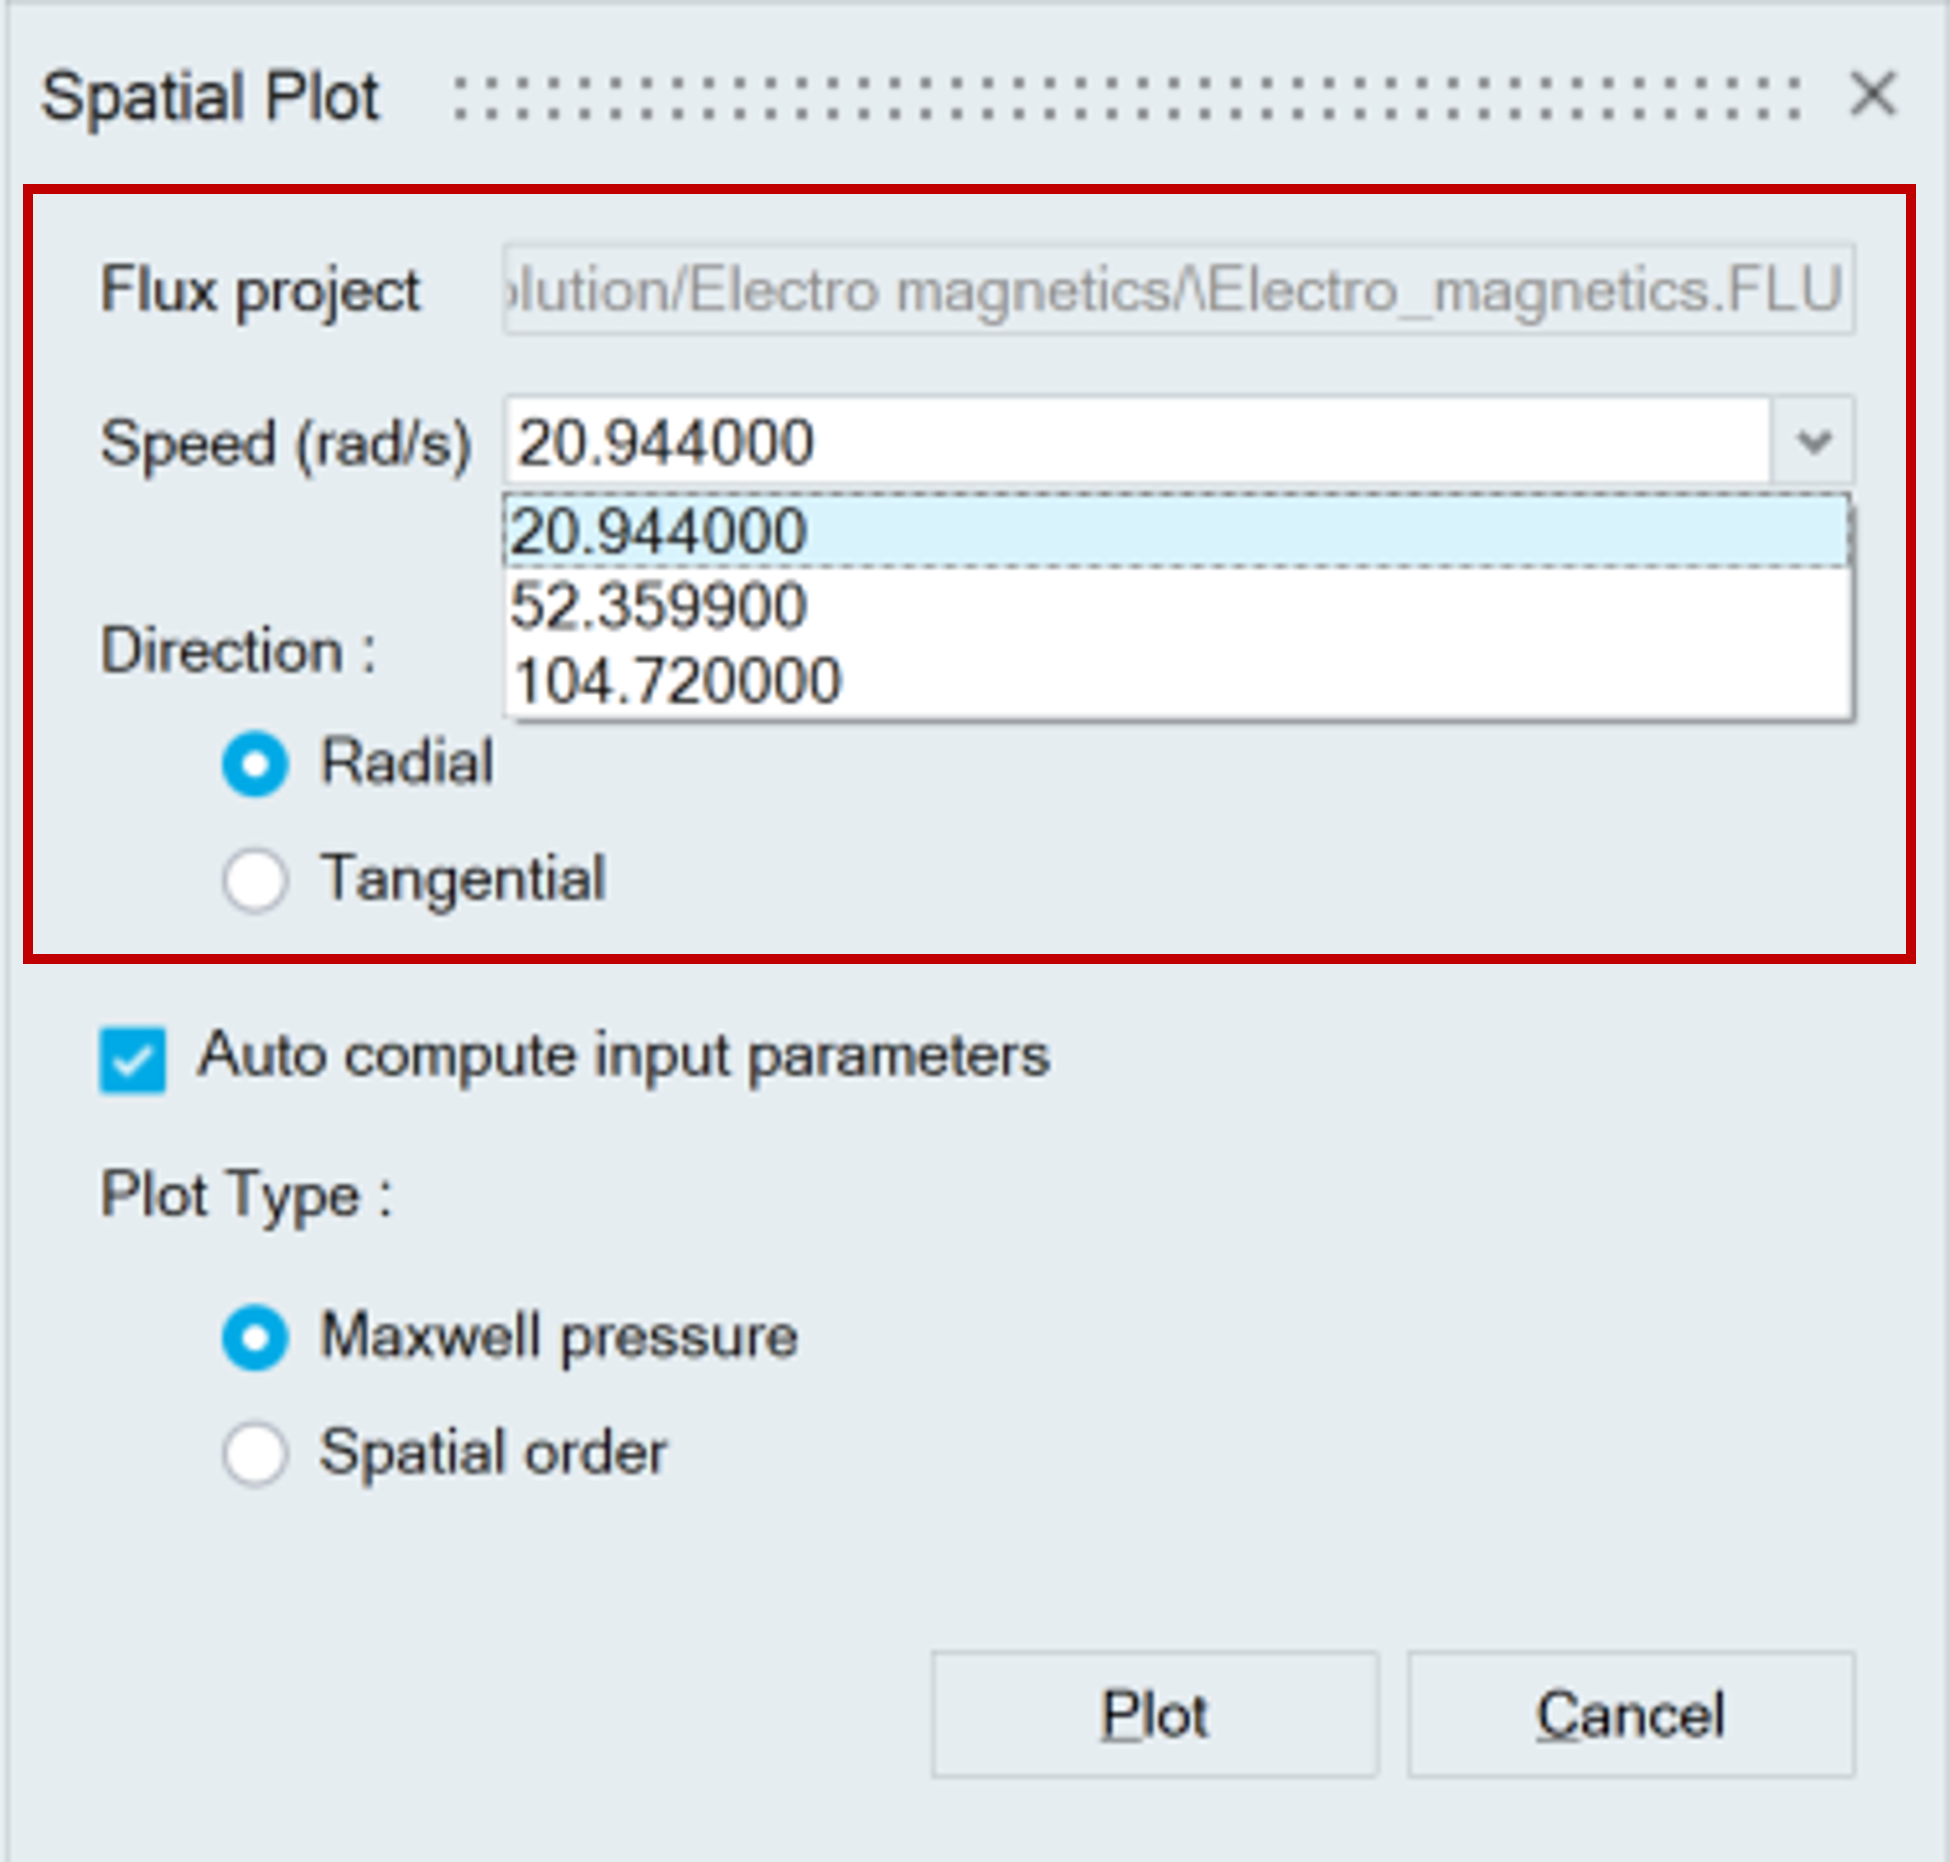This screenshot has width=1950, height=1862.
Task: Select the Radial direction radio button
Action: tap(255, 764)
